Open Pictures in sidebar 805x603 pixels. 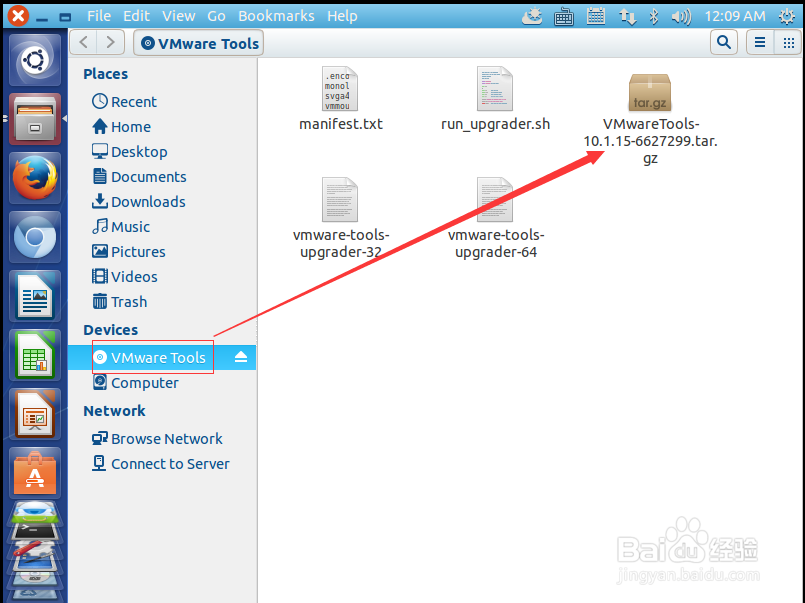[128, 251]
